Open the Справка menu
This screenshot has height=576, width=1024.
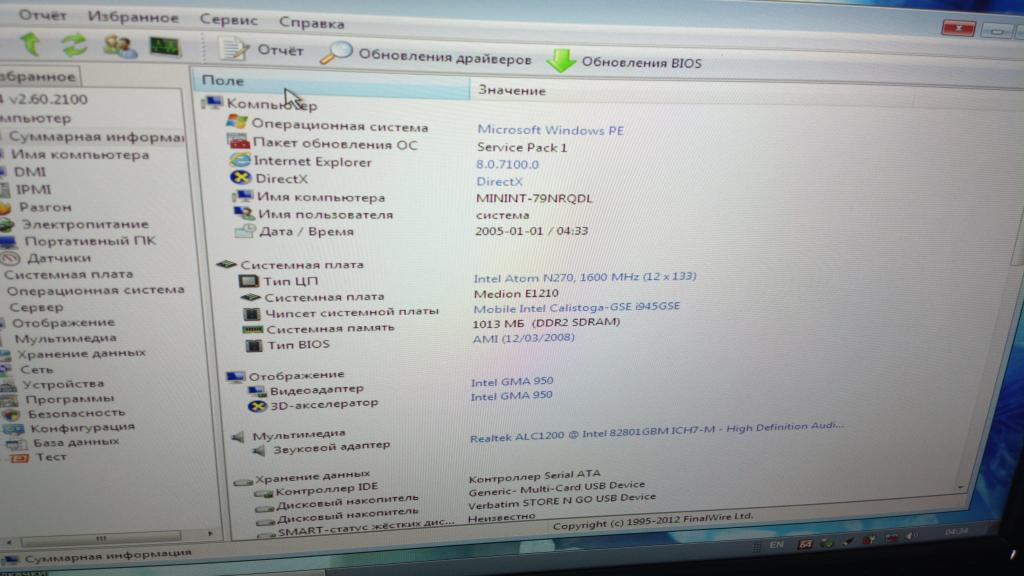coord(312,23)
